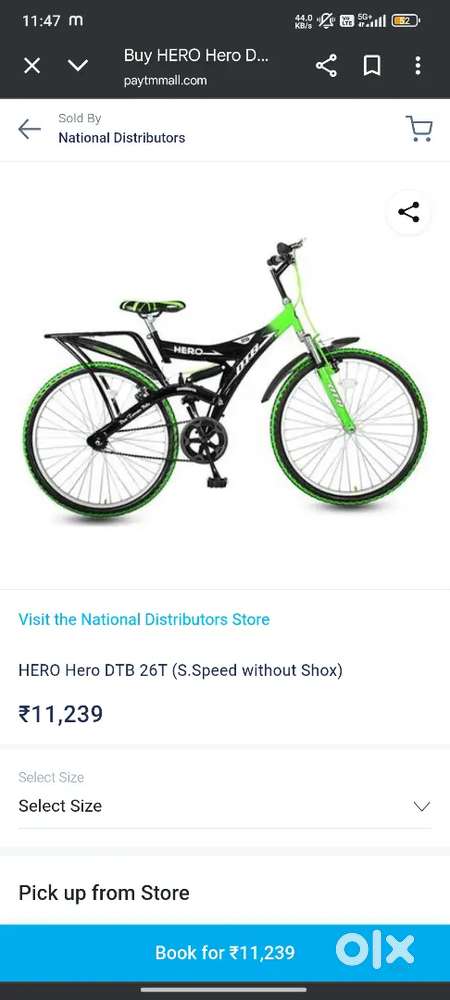The width and height of the screenshot is (450, 1000).
Task: Tap the paytmmall.com URL text
Action: point(165,80)
